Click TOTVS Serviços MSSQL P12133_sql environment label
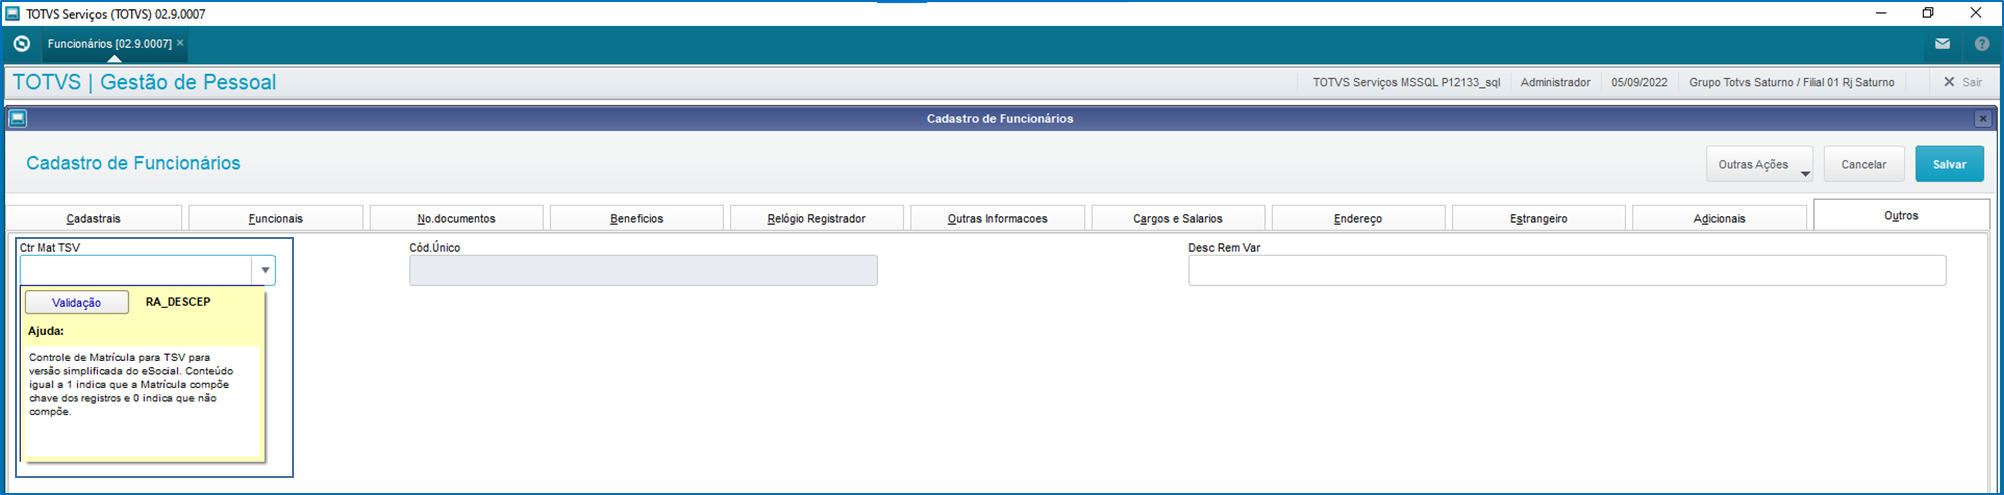2004x495 pixels. pos(1406,82)
